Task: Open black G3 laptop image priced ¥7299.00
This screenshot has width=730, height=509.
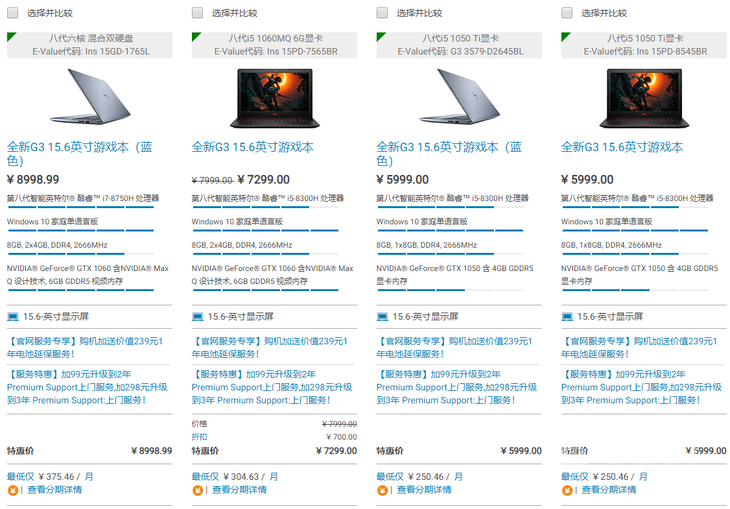Action: tap(275, 98)
